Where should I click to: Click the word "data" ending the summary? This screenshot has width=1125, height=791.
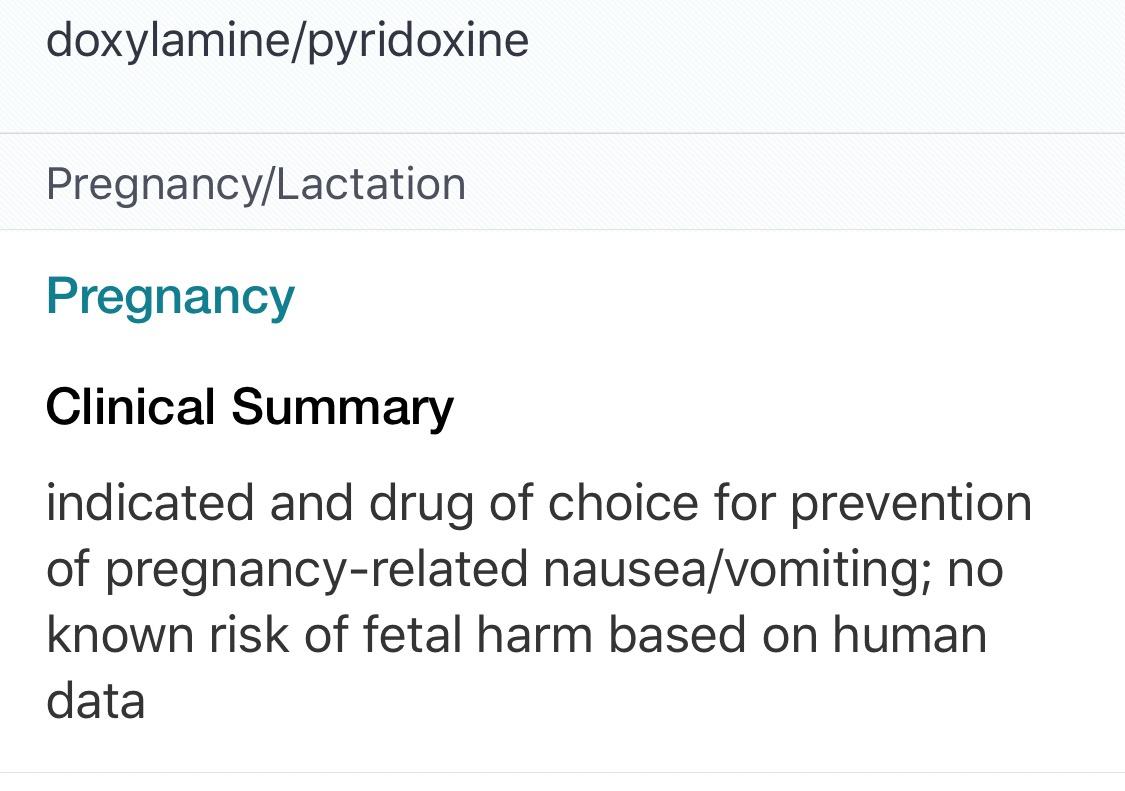(95, 701)
